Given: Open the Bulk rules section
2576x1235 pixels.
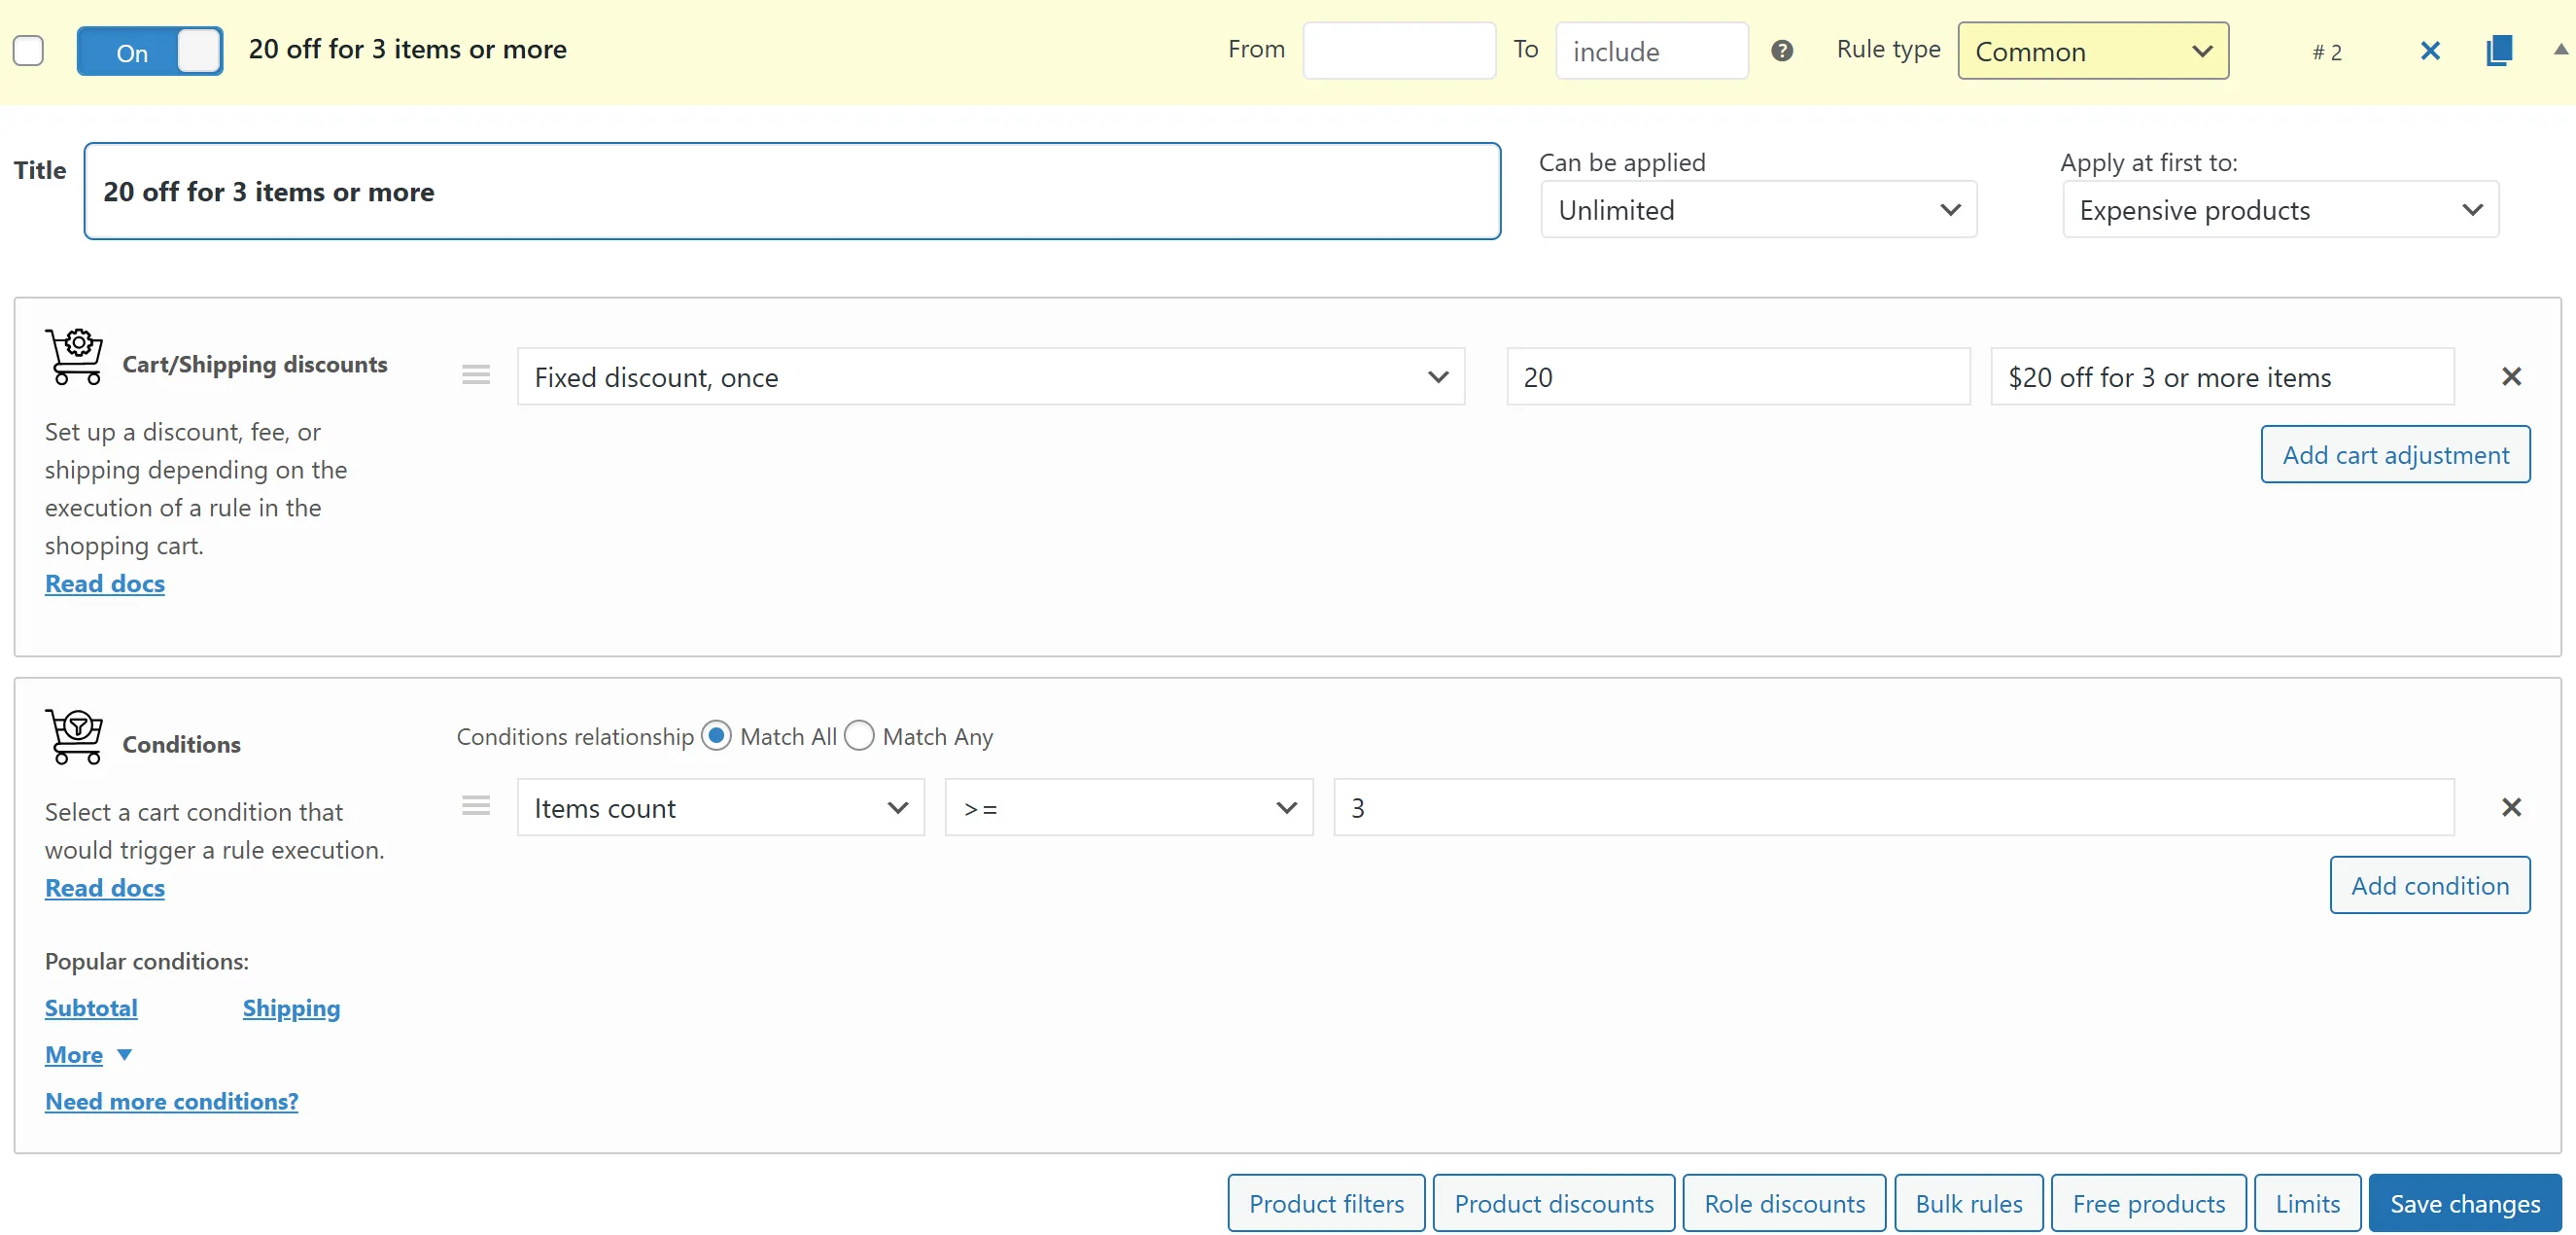Looking at the screenshot, I should click(1968, 1203).
